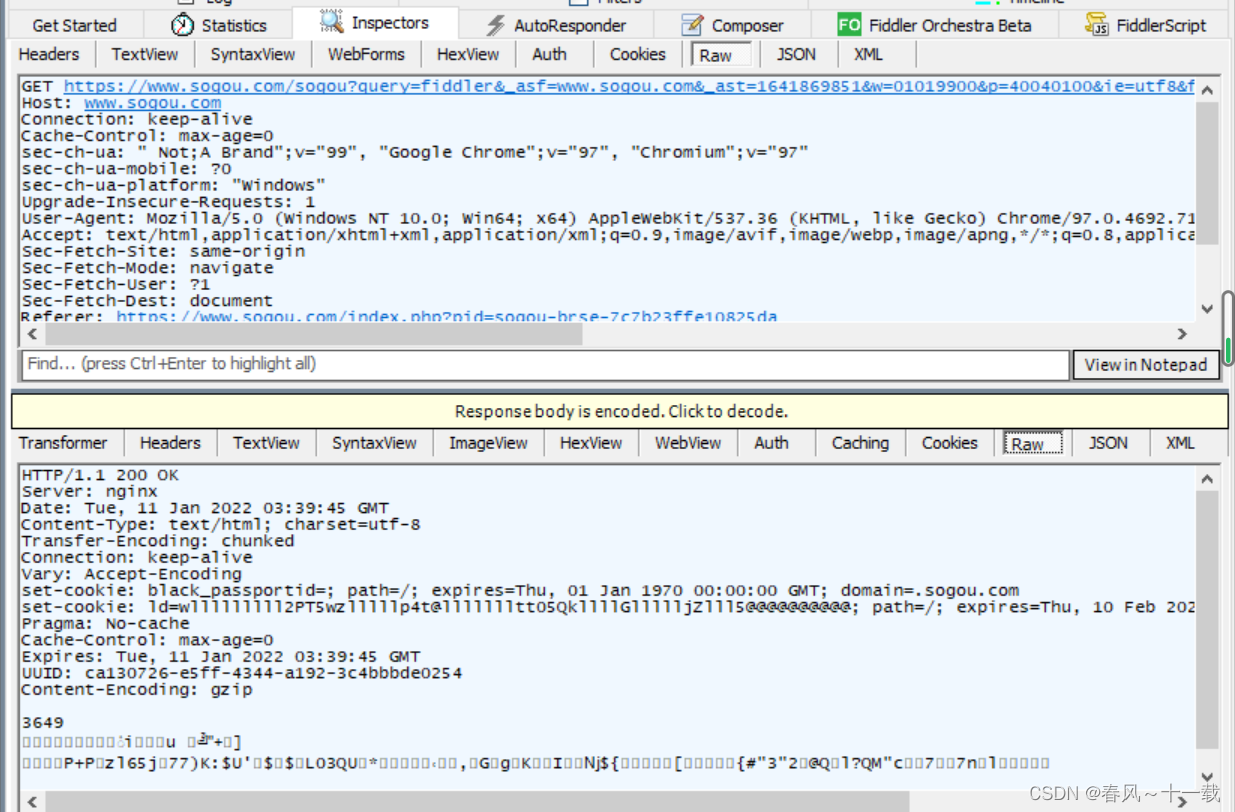This screenshot has height=812, width=1235.
Task: Click the request pane horizontal scrollbar thumb
Action: tap(312, 334)
